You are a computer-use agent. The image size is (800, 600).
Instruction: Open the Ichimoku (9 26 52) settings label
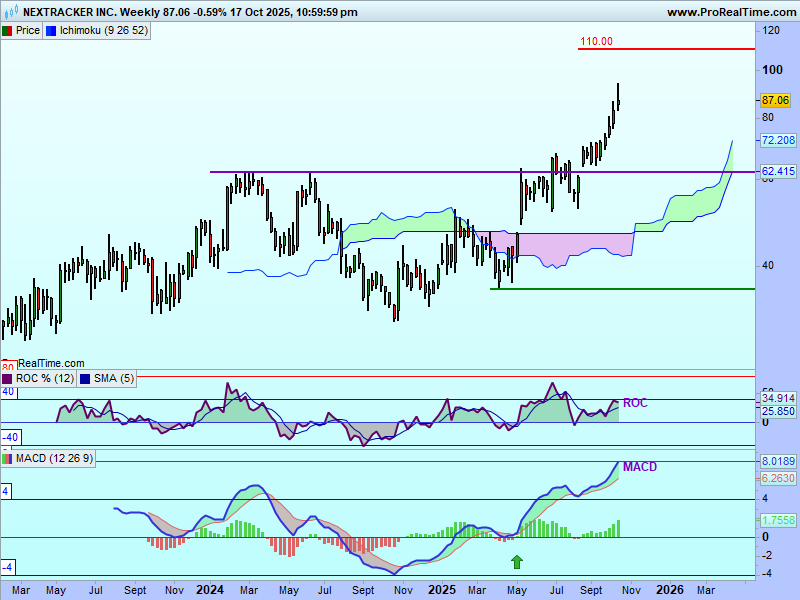(x=104, y=30)
